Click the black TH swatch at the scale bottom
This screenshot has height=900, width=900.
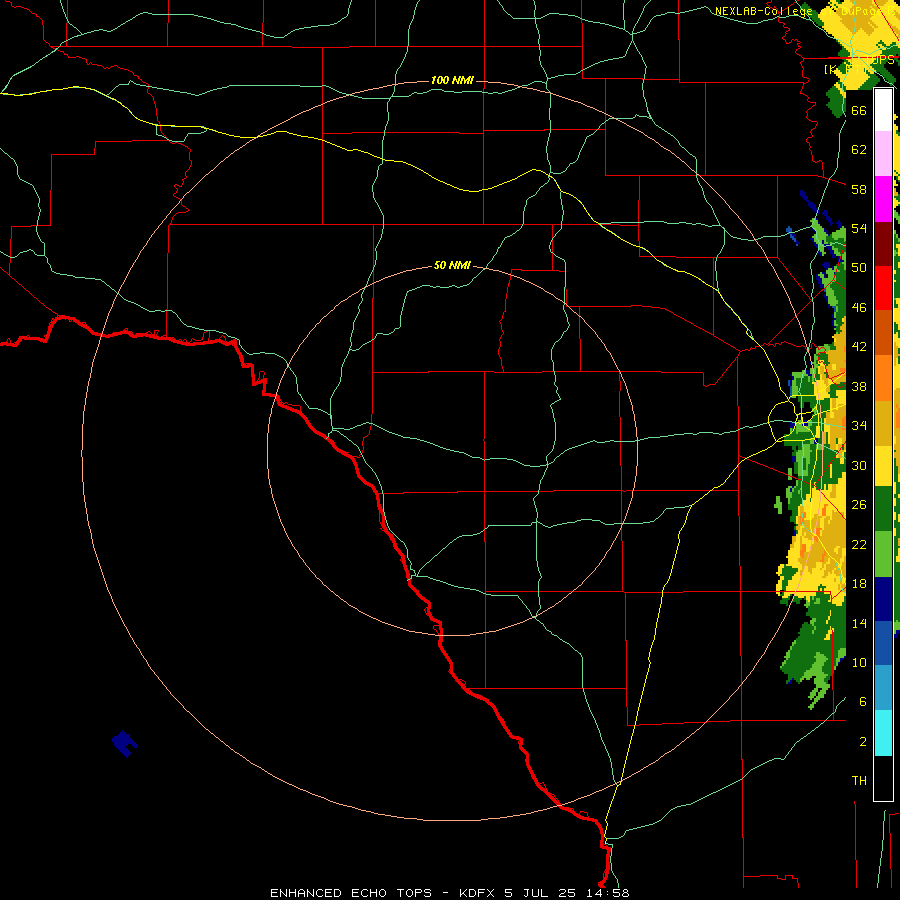pyautogui.click(x=883, y=778)
